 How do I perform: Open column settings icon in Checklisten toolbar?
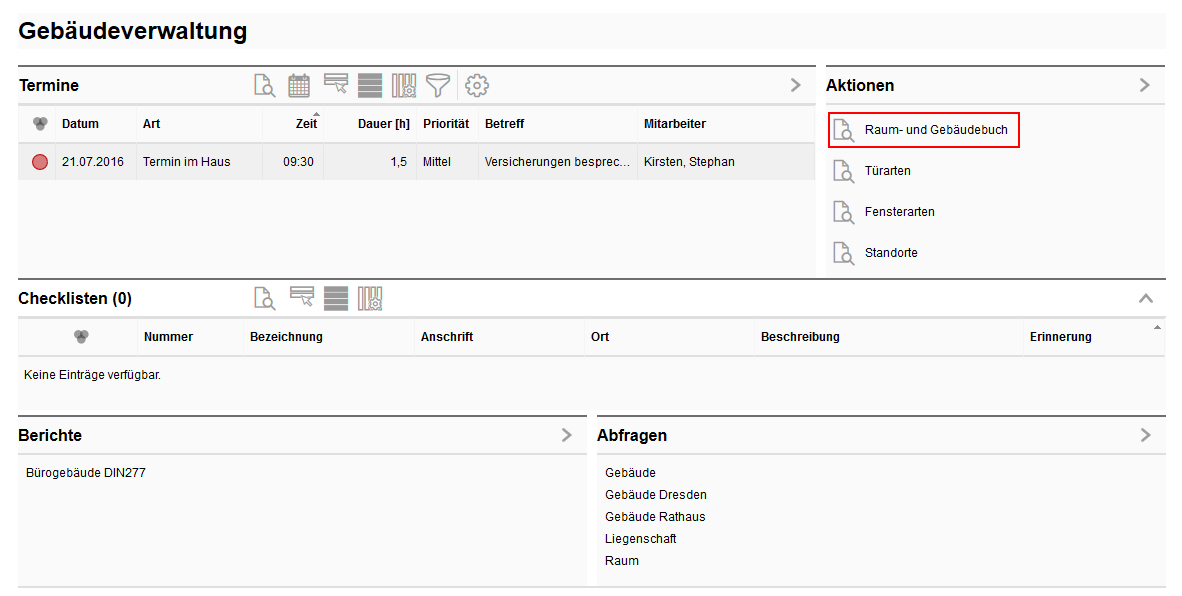point(370,298)
